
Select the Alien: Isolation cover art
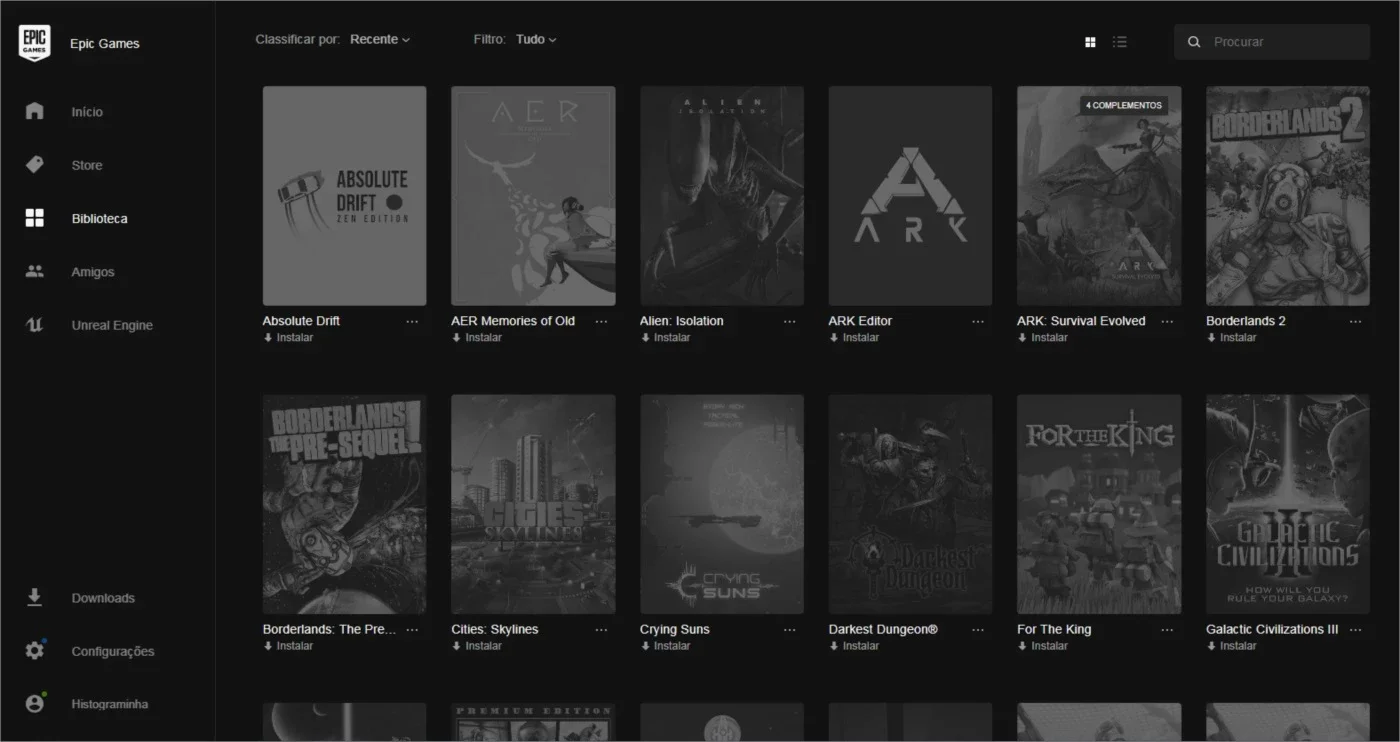[x=722, y=196]
